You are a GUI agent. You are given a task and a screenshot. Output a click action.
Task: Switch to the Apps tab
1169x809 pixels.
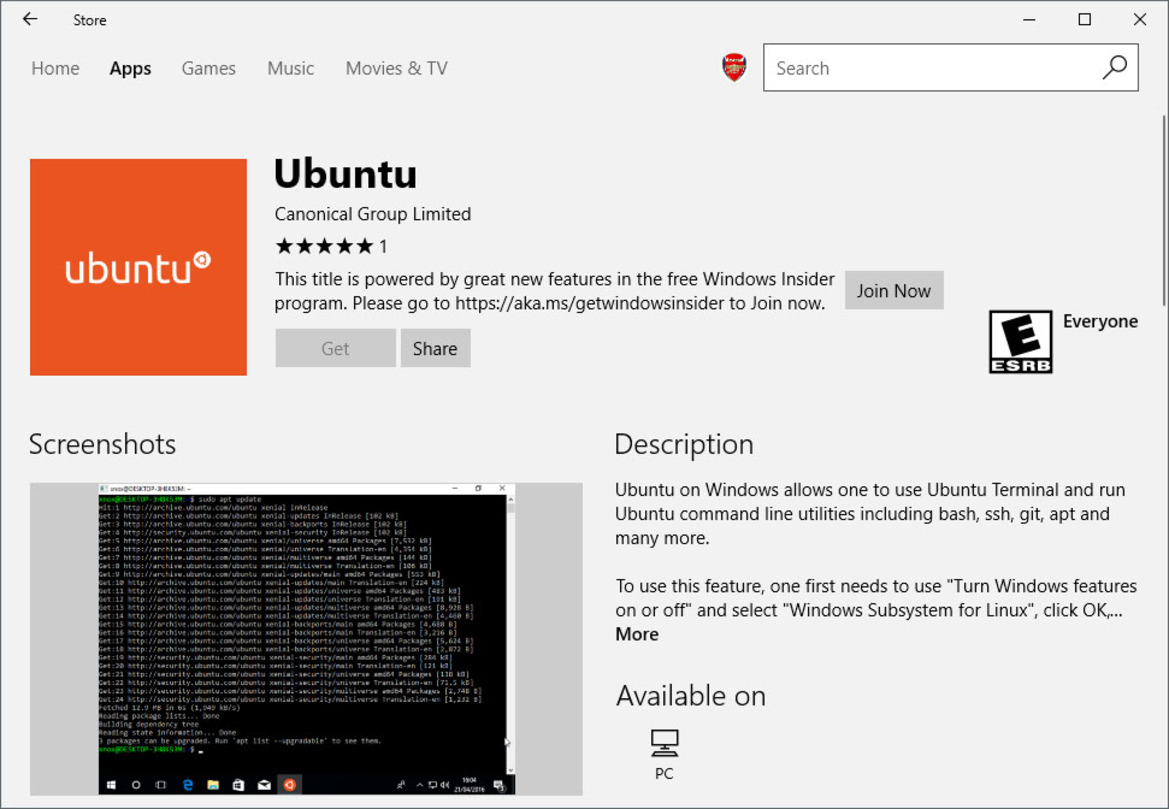click(130, 69)
